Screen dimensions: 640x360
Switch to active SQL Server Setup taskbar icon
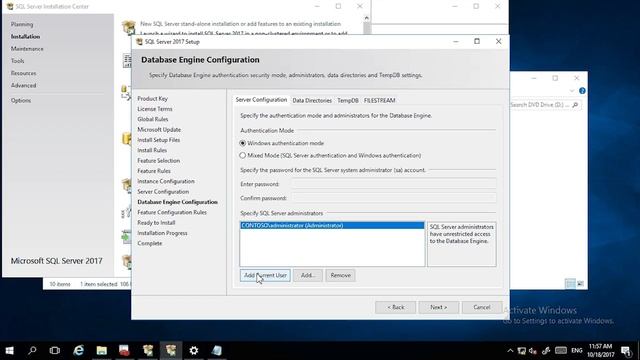pos(171,350)
